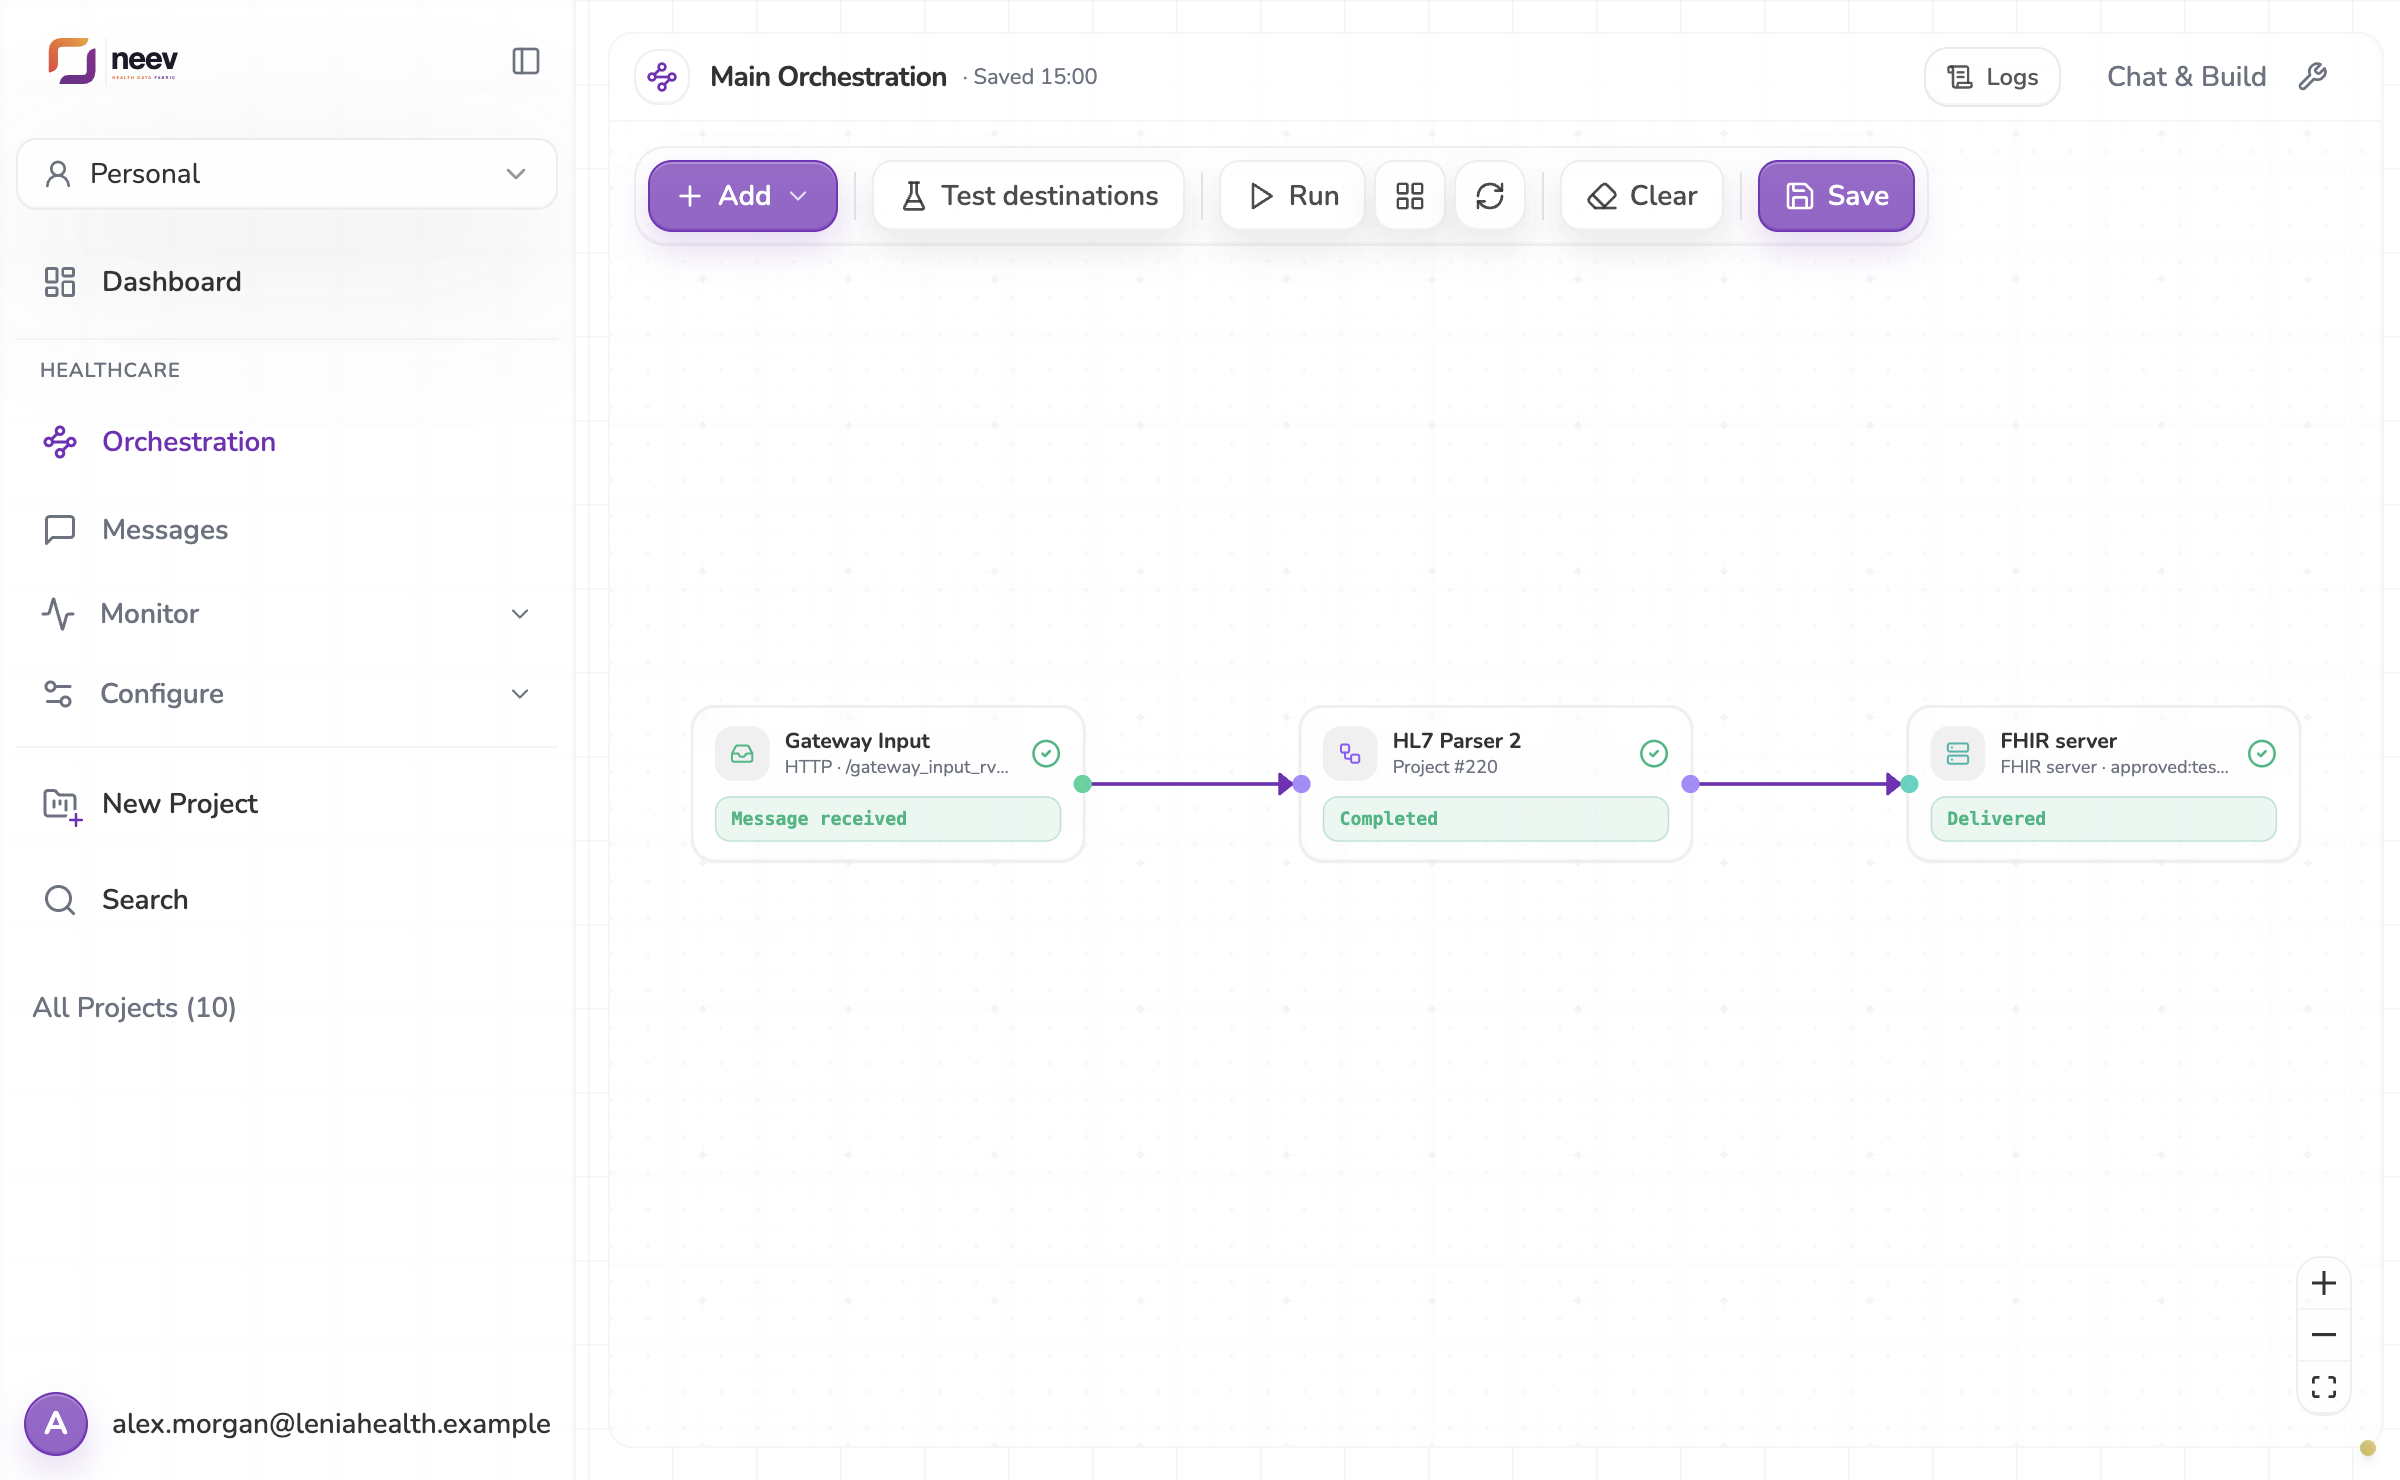This screenshot has width=2400, height=1480.
Task: Click Gateway Input status check icon
Action: pos(1046,753)
